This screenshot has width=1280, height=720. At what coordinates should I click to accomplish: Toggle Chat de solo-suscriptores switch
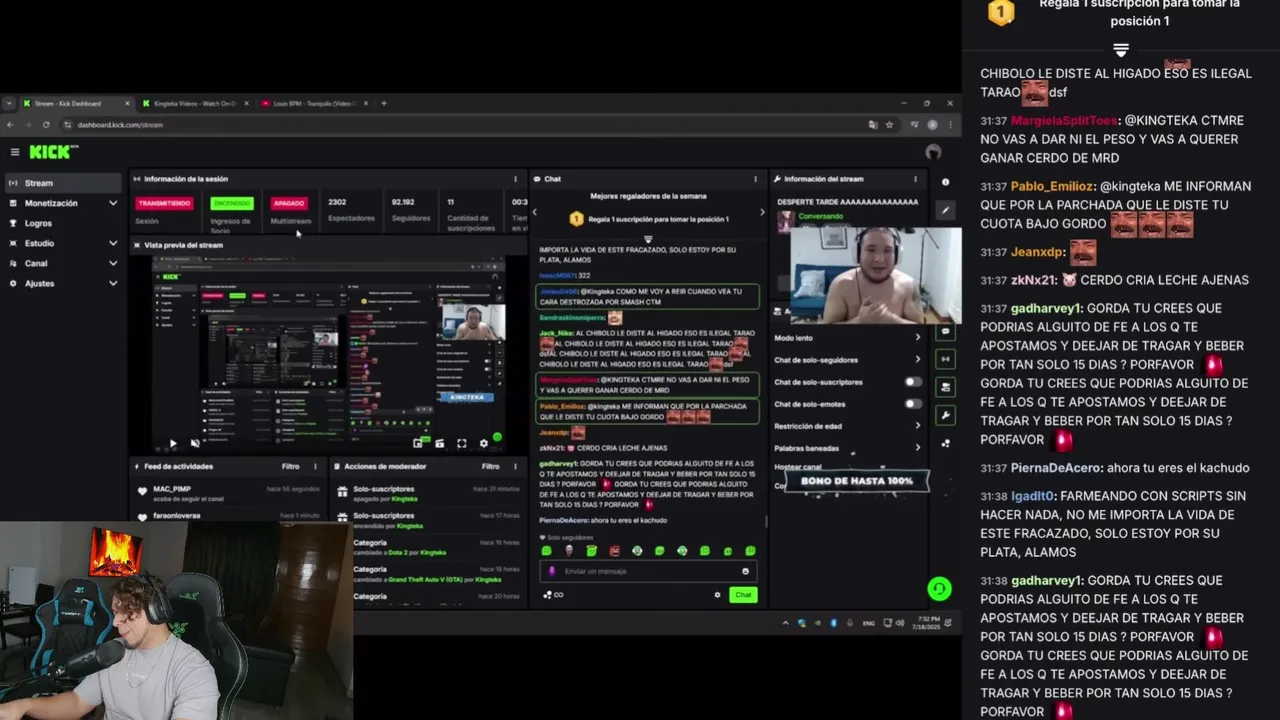tap(913, 382)
